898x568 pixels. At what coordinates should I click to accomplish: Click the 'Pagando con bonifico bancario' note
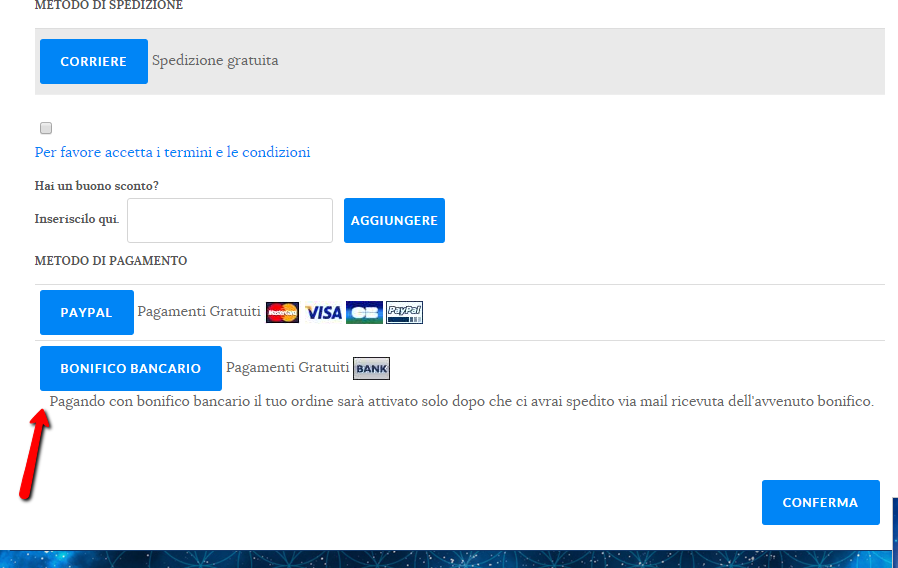(462, 401)
